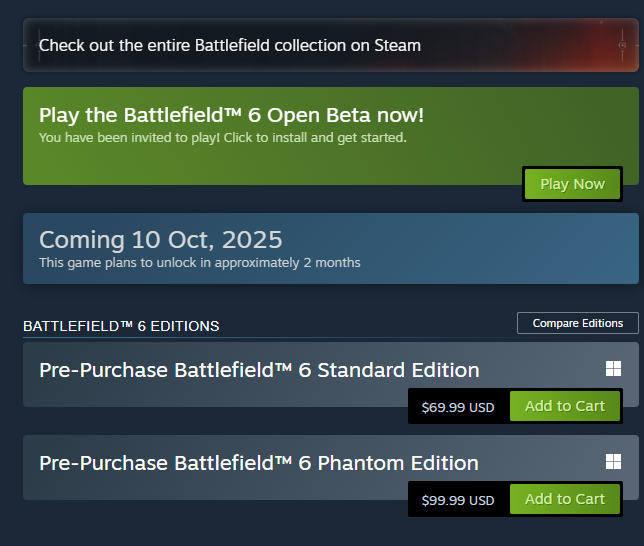Click the Windows icon for Phantom Edition
This screenshot has width=644, height=546.
(x=613, y=461)
